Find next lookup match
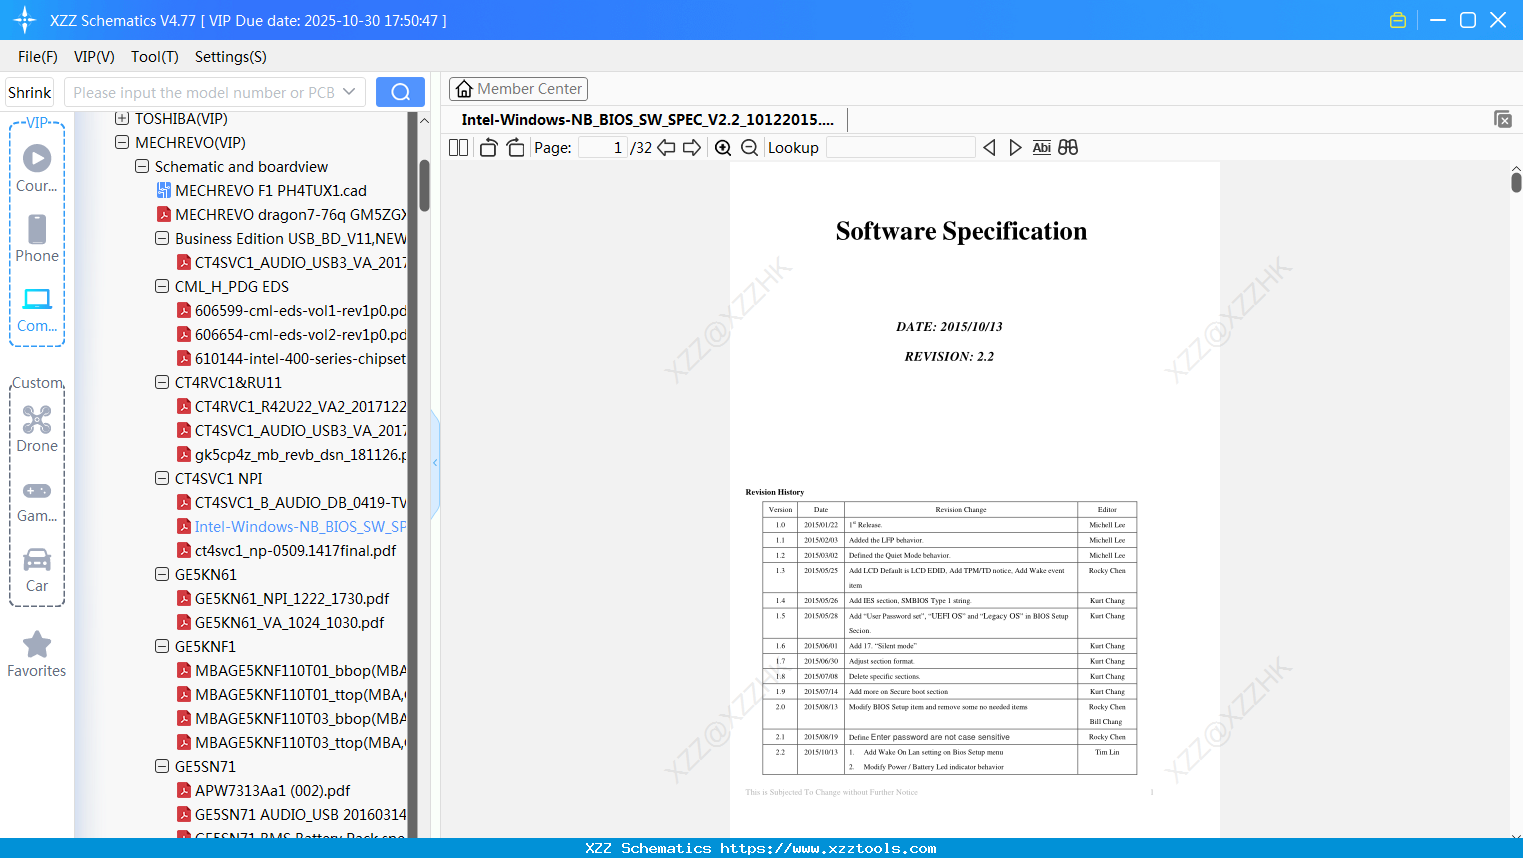 (x=1015, y=148)
